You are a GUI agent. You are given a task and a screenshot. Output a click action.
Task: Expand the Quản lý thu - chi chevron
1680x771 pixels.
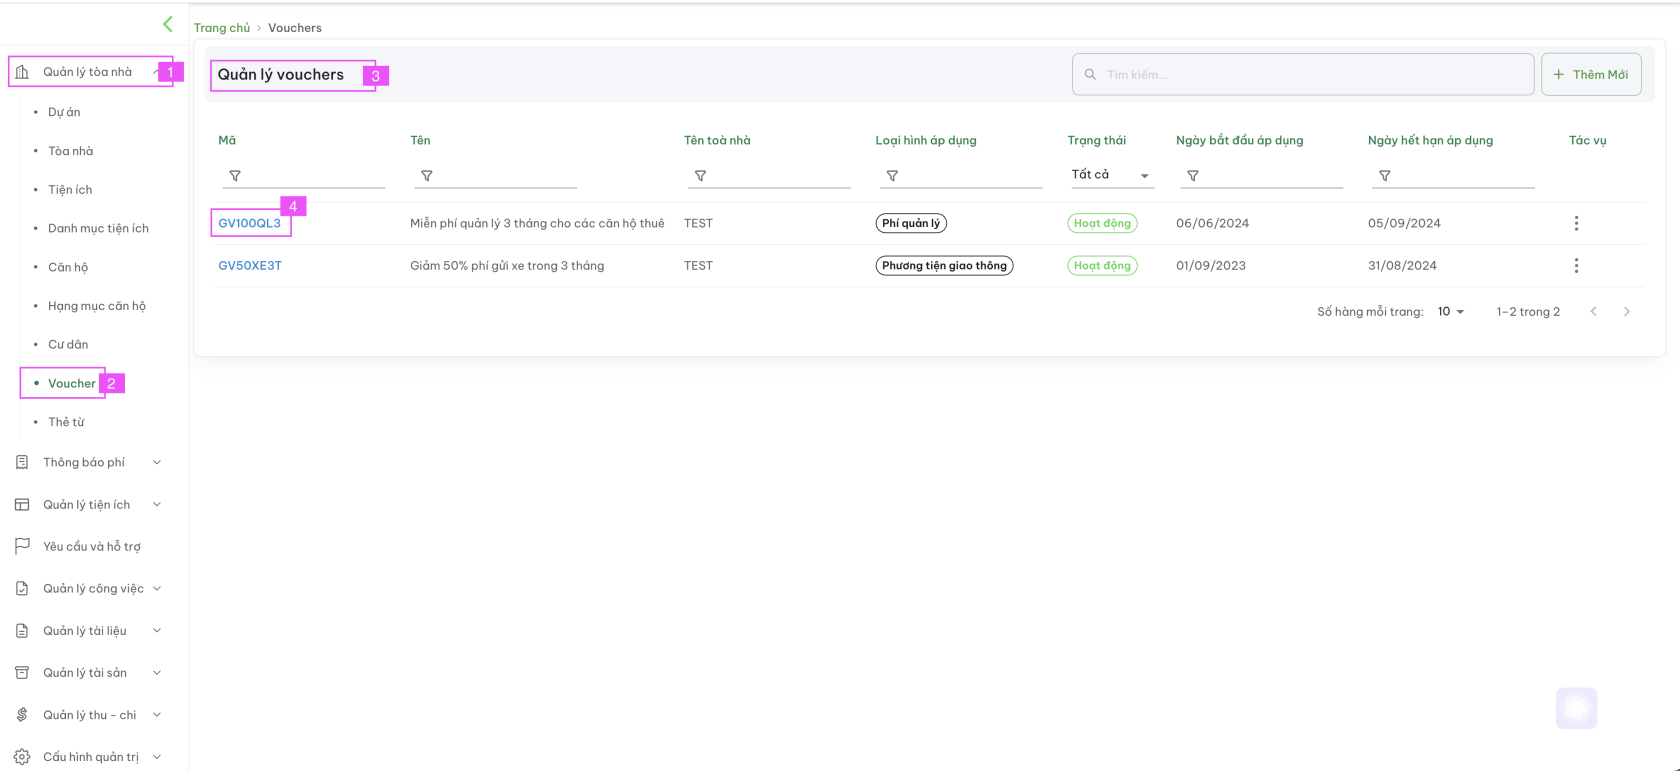pyautogui.click(x=157, y=714)
